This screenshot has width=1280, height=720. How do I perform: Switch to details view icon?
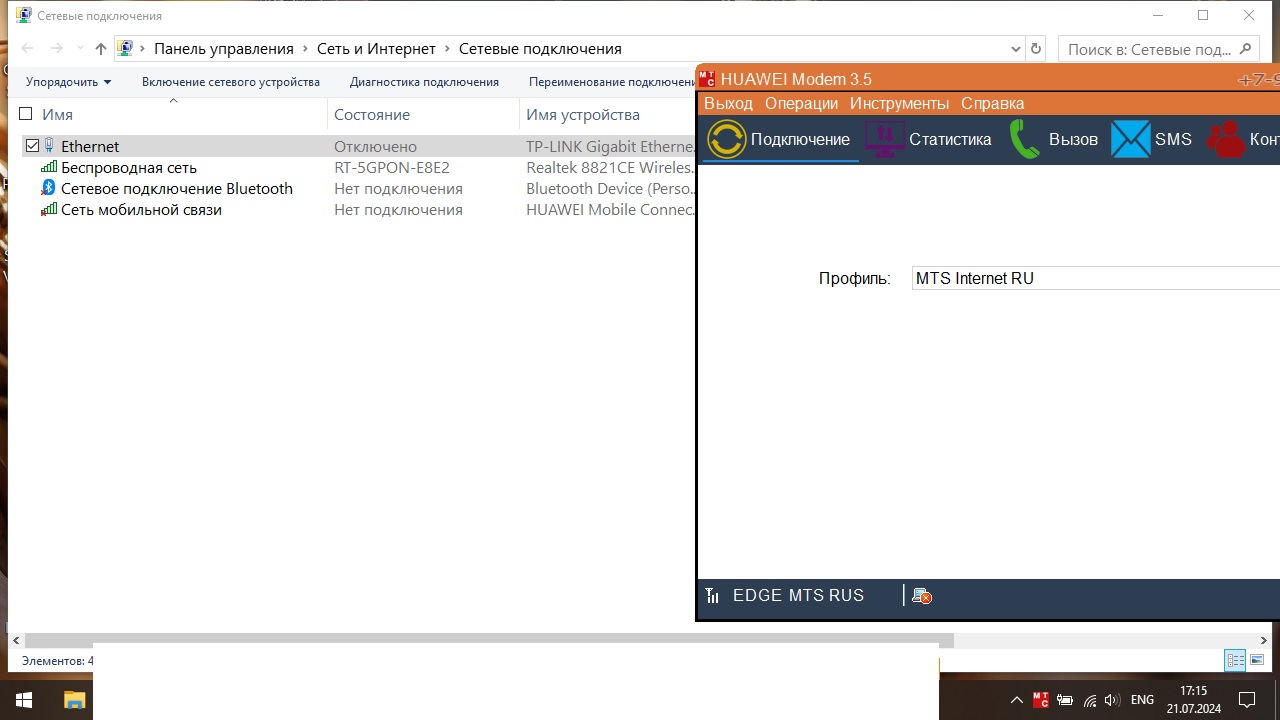[x=1236, y=660]
